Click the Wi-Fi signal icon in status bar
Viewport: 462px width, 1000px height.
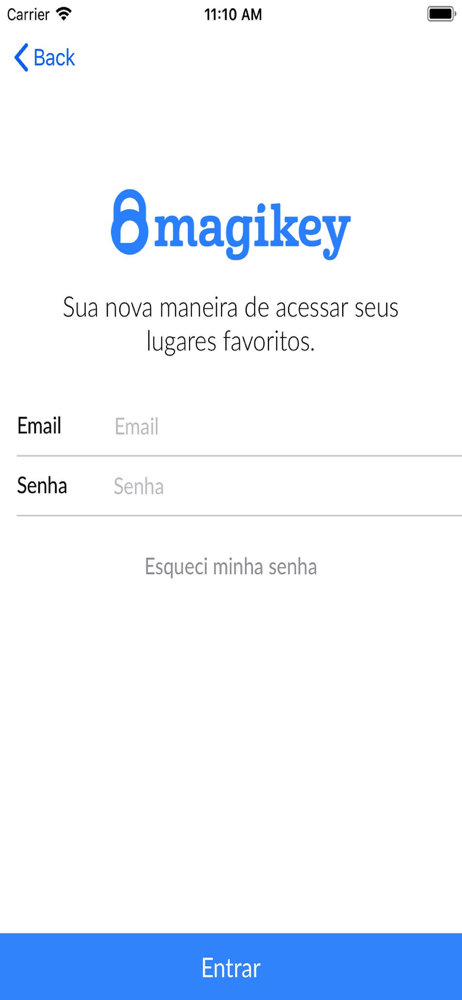click(x=64, y=13)
